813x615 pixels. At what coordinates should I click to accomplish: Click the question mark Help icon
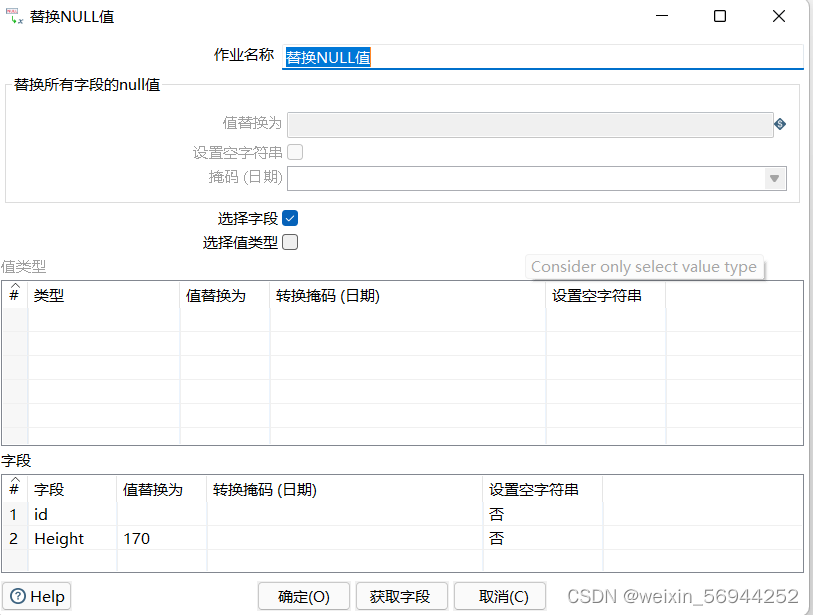point(16,596)
